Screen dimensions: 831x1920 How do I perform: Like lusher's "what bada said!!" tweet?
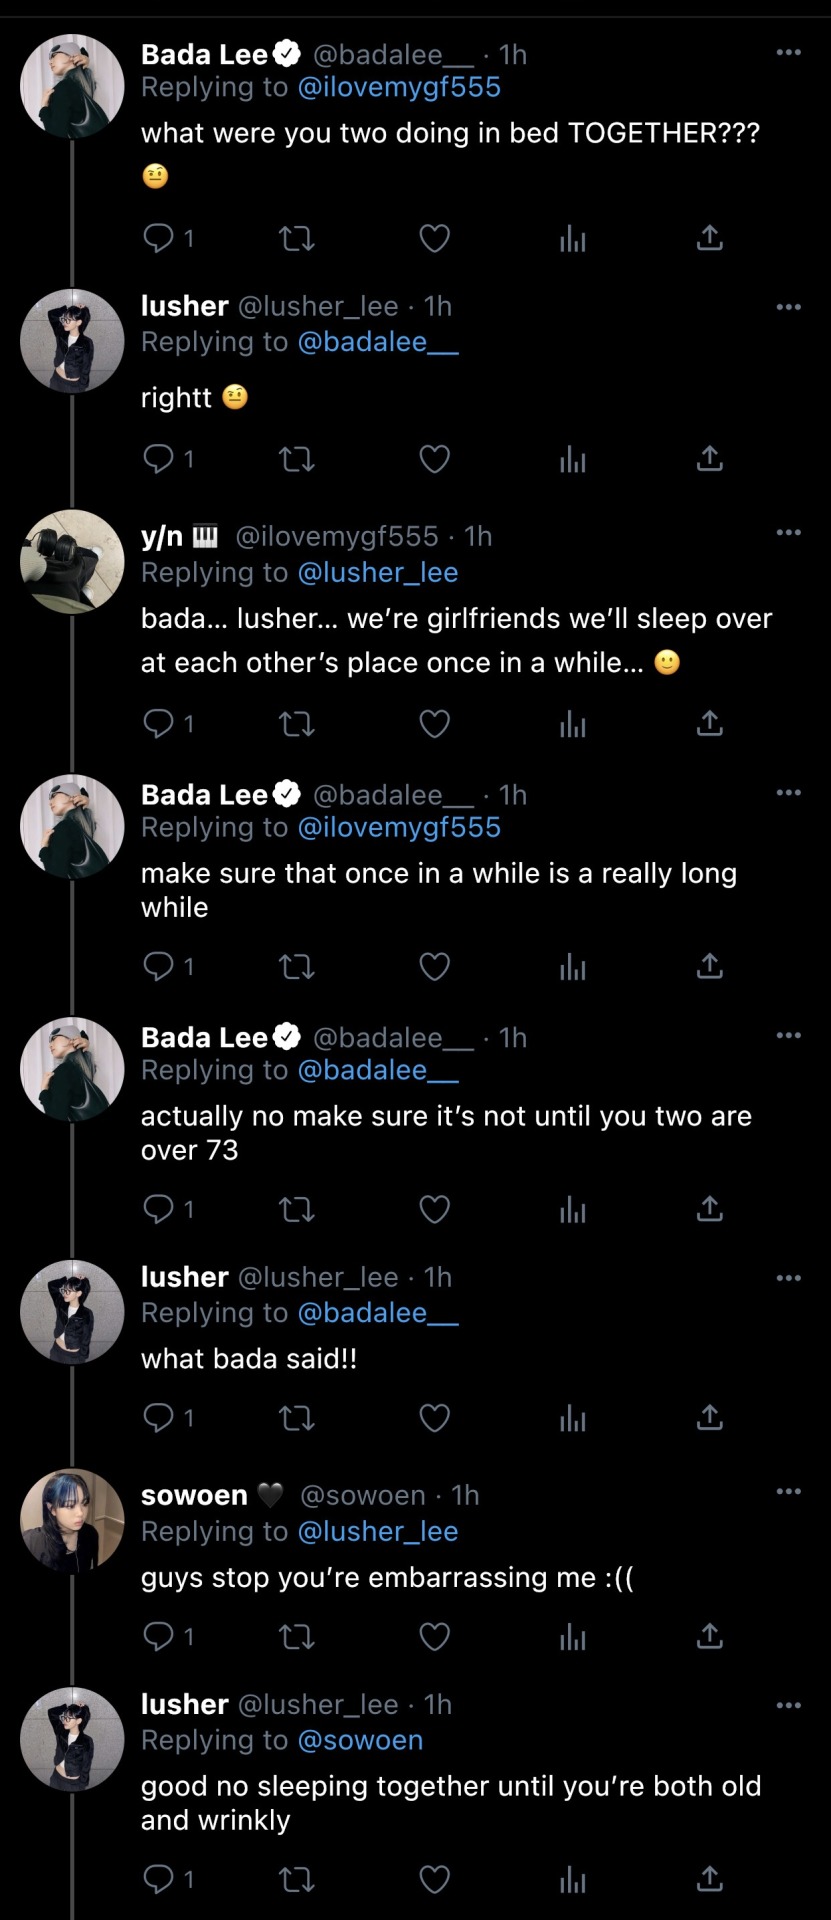point(434,1418)
